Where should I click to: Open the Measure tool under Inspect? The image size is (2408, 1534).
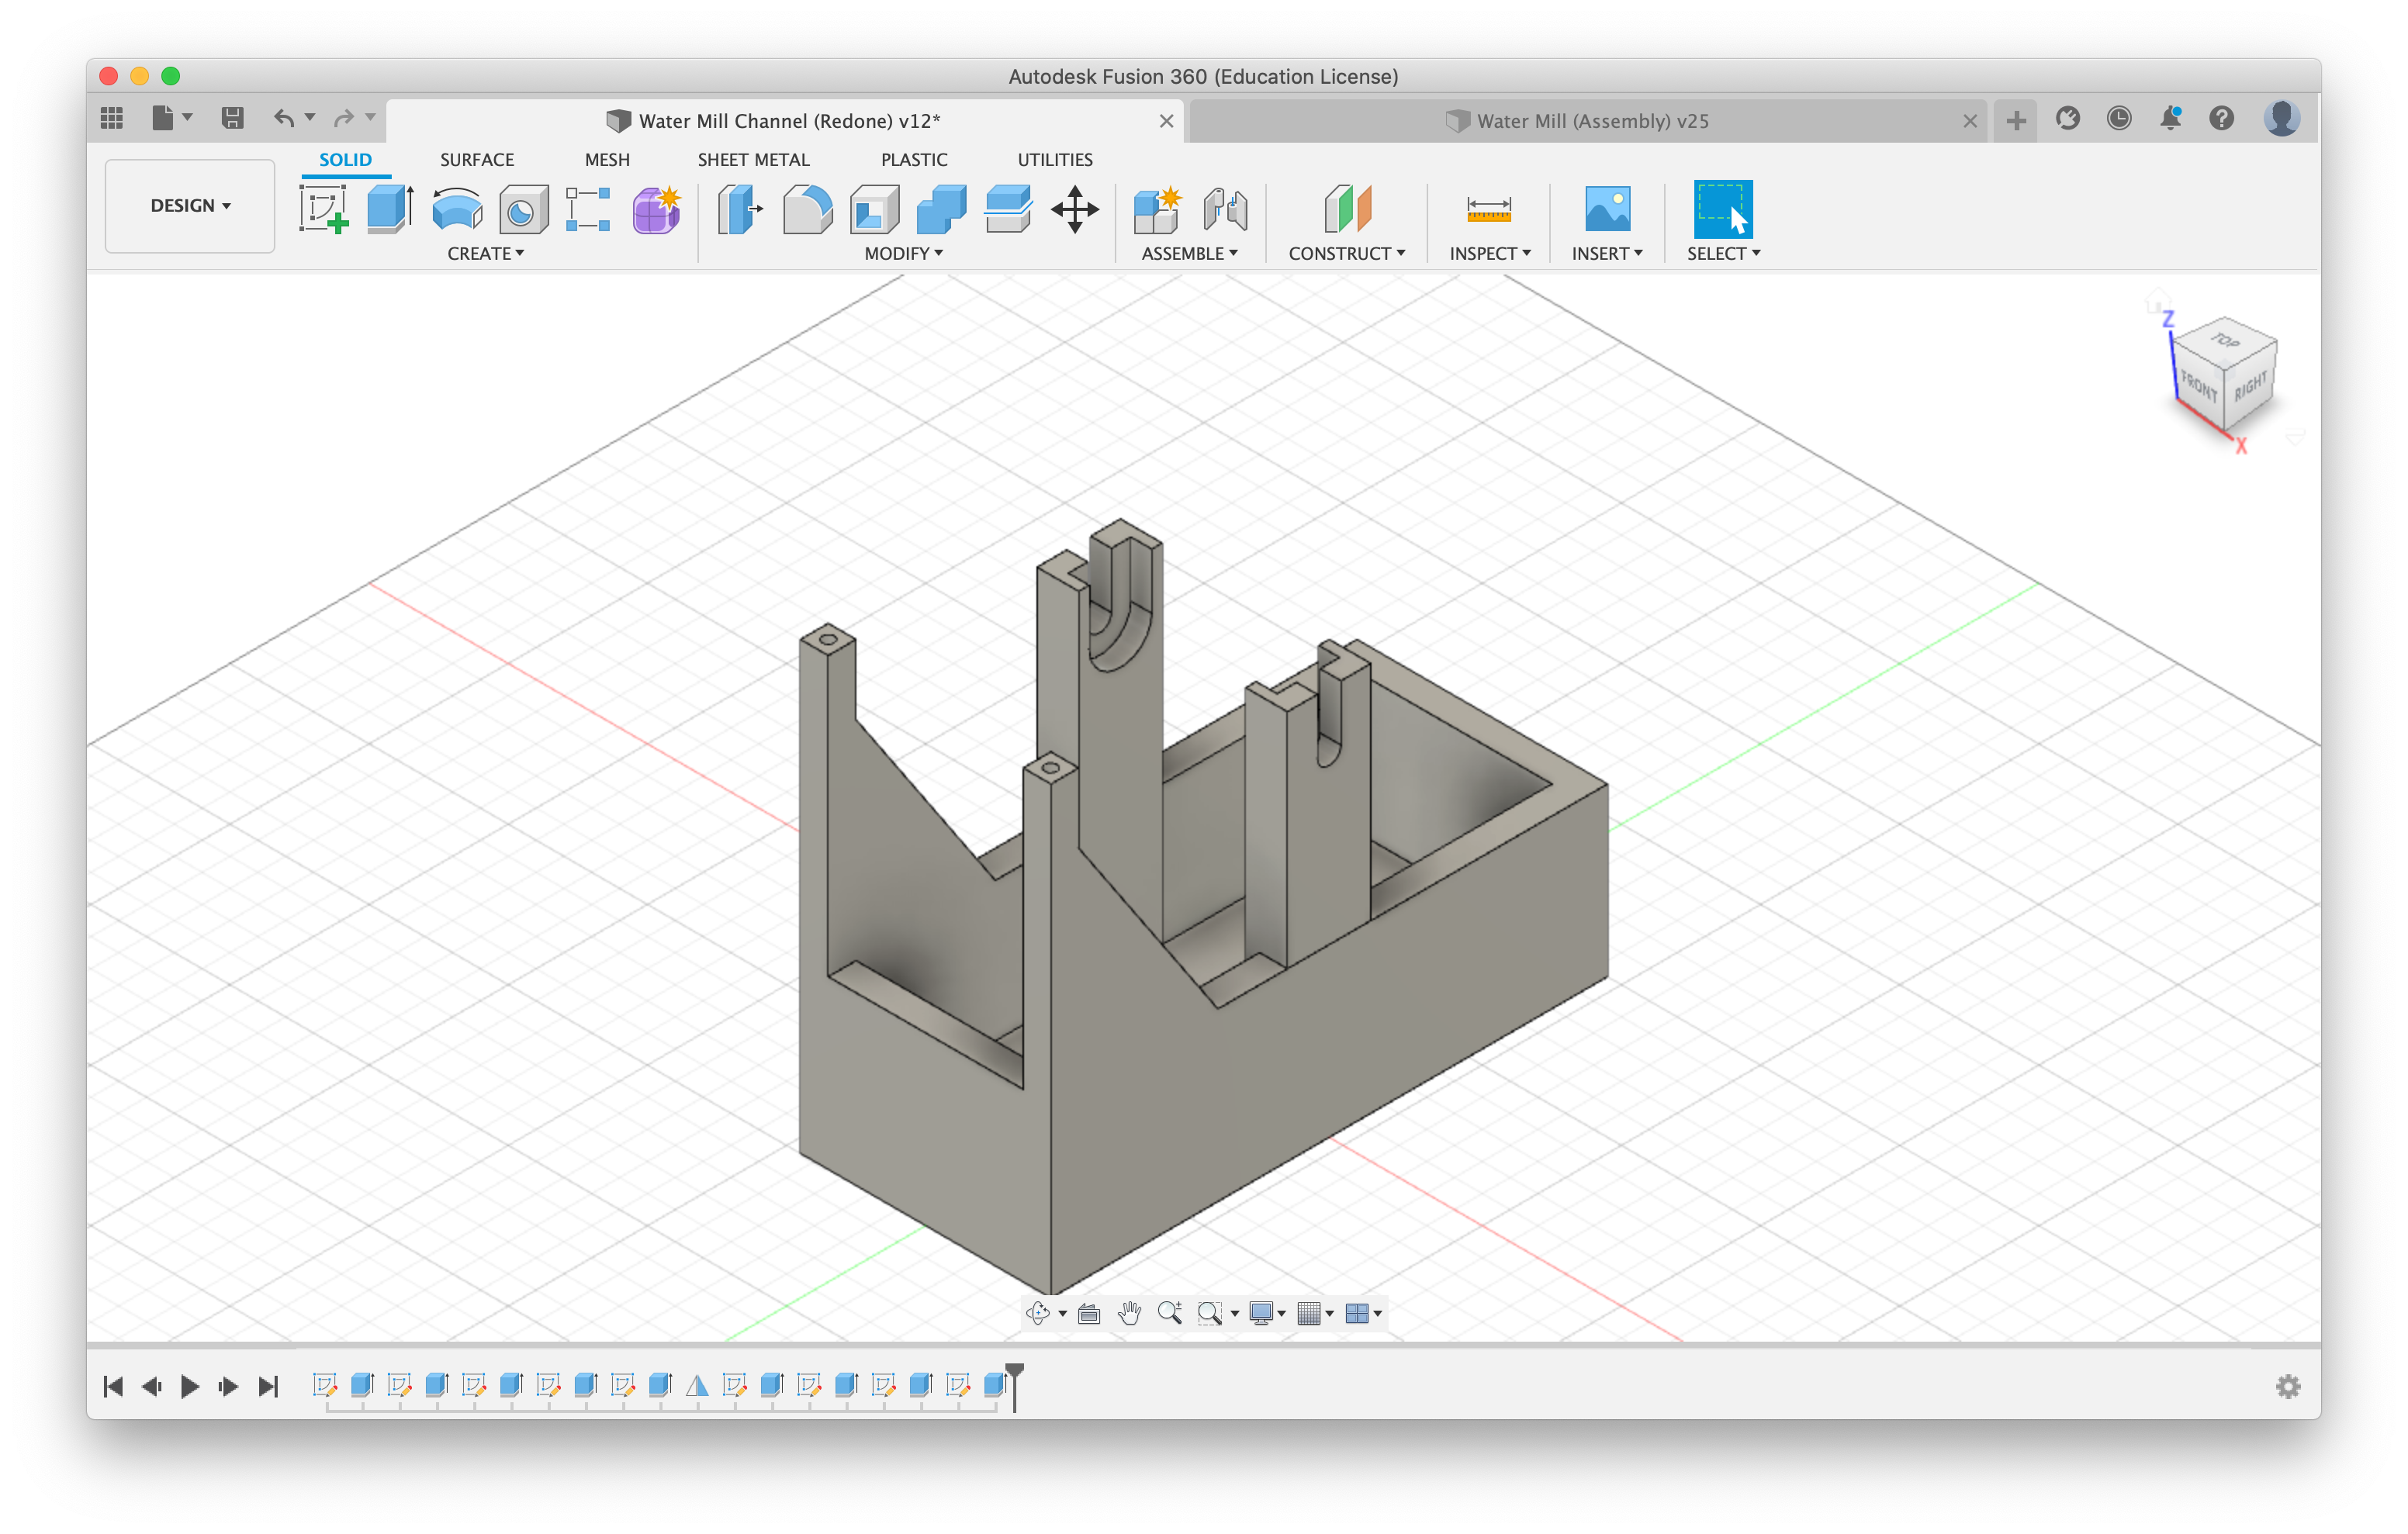[x=1488, y=209]
